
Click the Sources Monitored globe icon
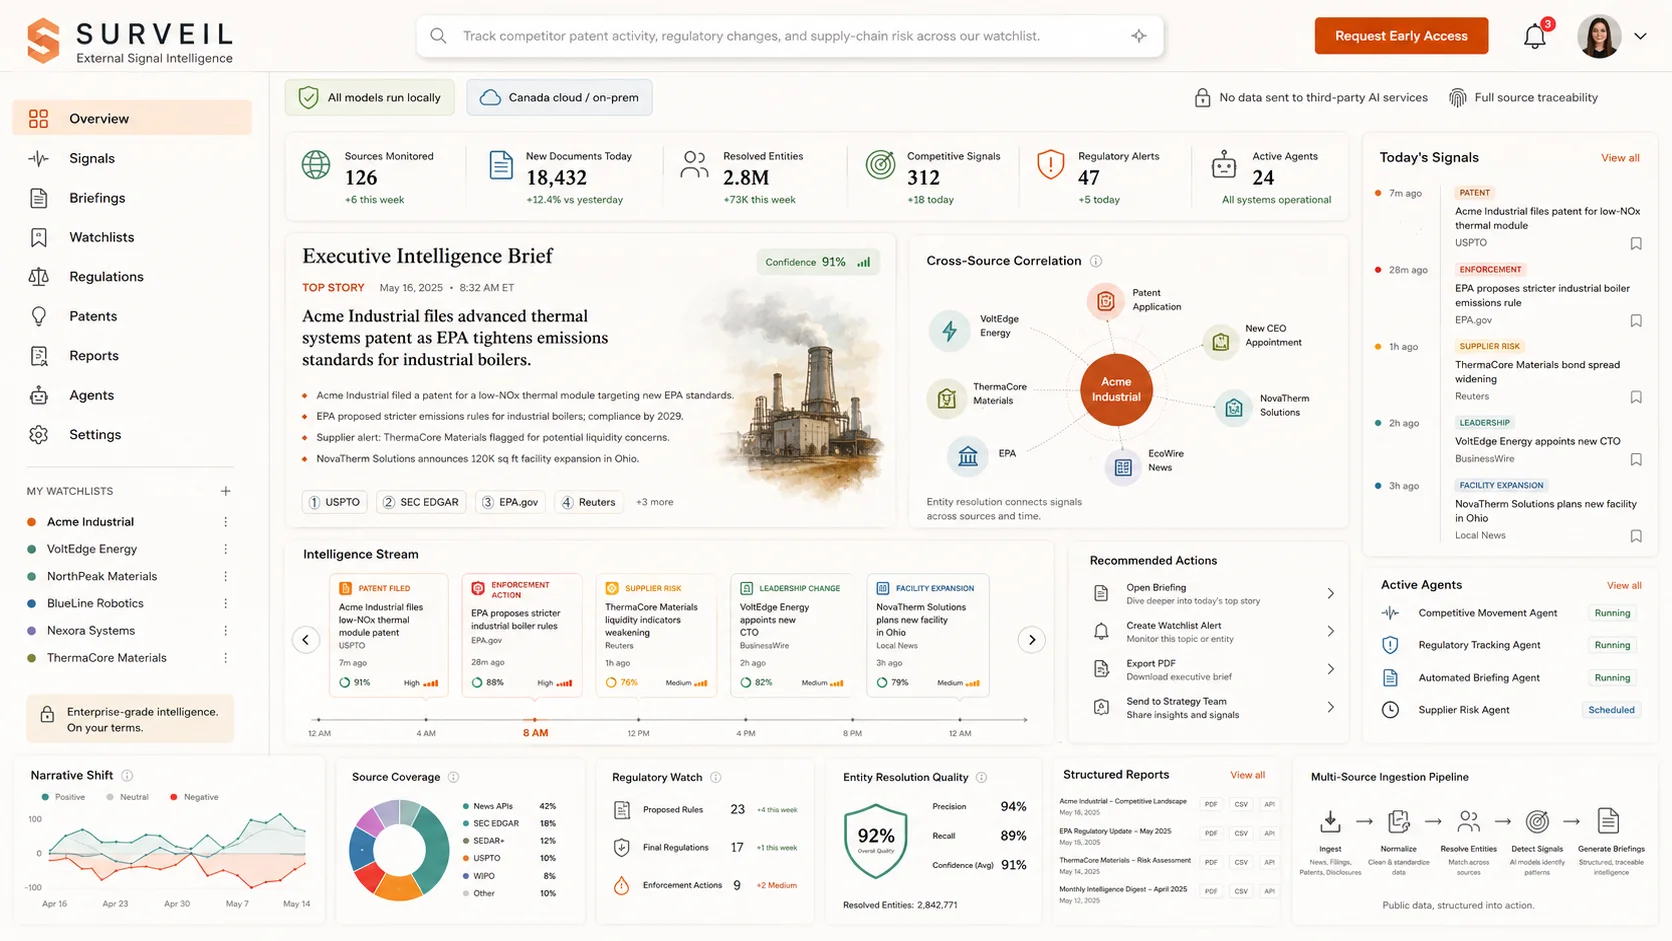[316, 165]
